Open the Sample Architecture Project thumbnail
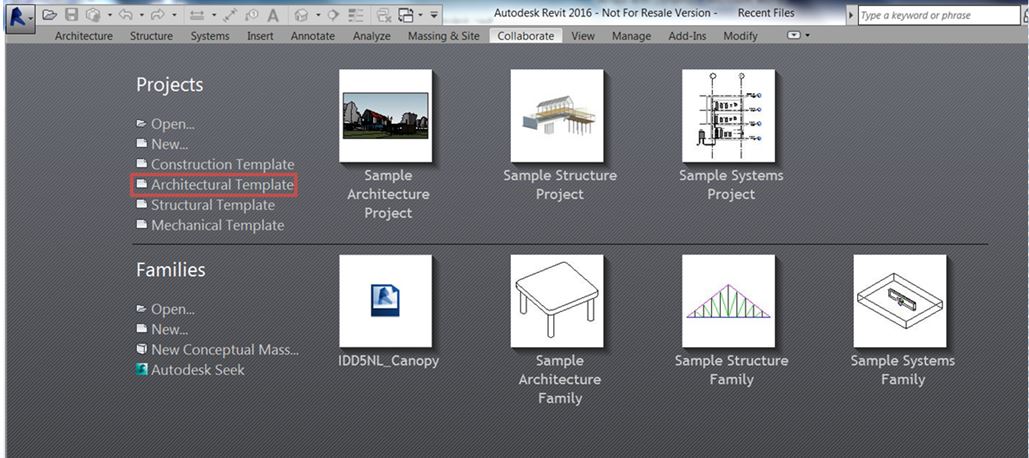1029x458 pixels. pyautogui.click(x=386, y=115)
